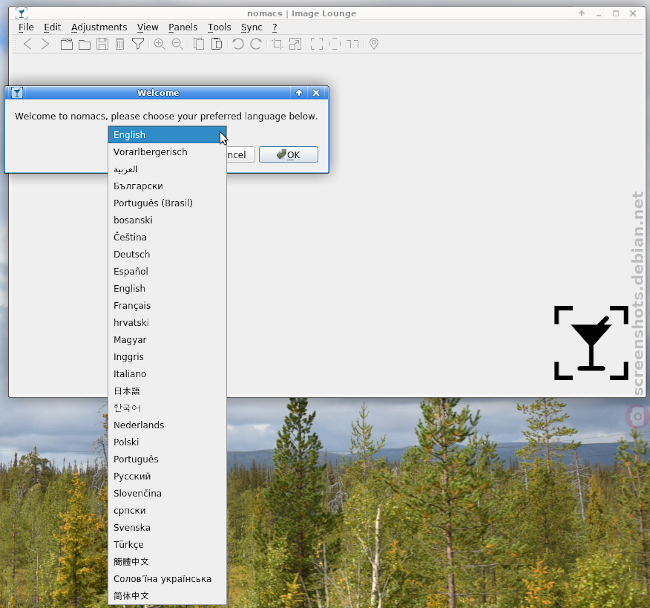Viewport: 650px width, 608px height.
Task: Close the Welcome dialog
Action: pyautogui.click(x=316, y=93)
